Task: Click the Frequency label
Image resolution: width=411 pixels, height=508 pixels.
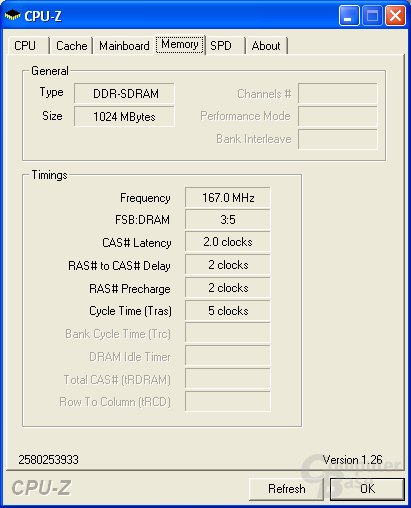Action: click(145, 198)
